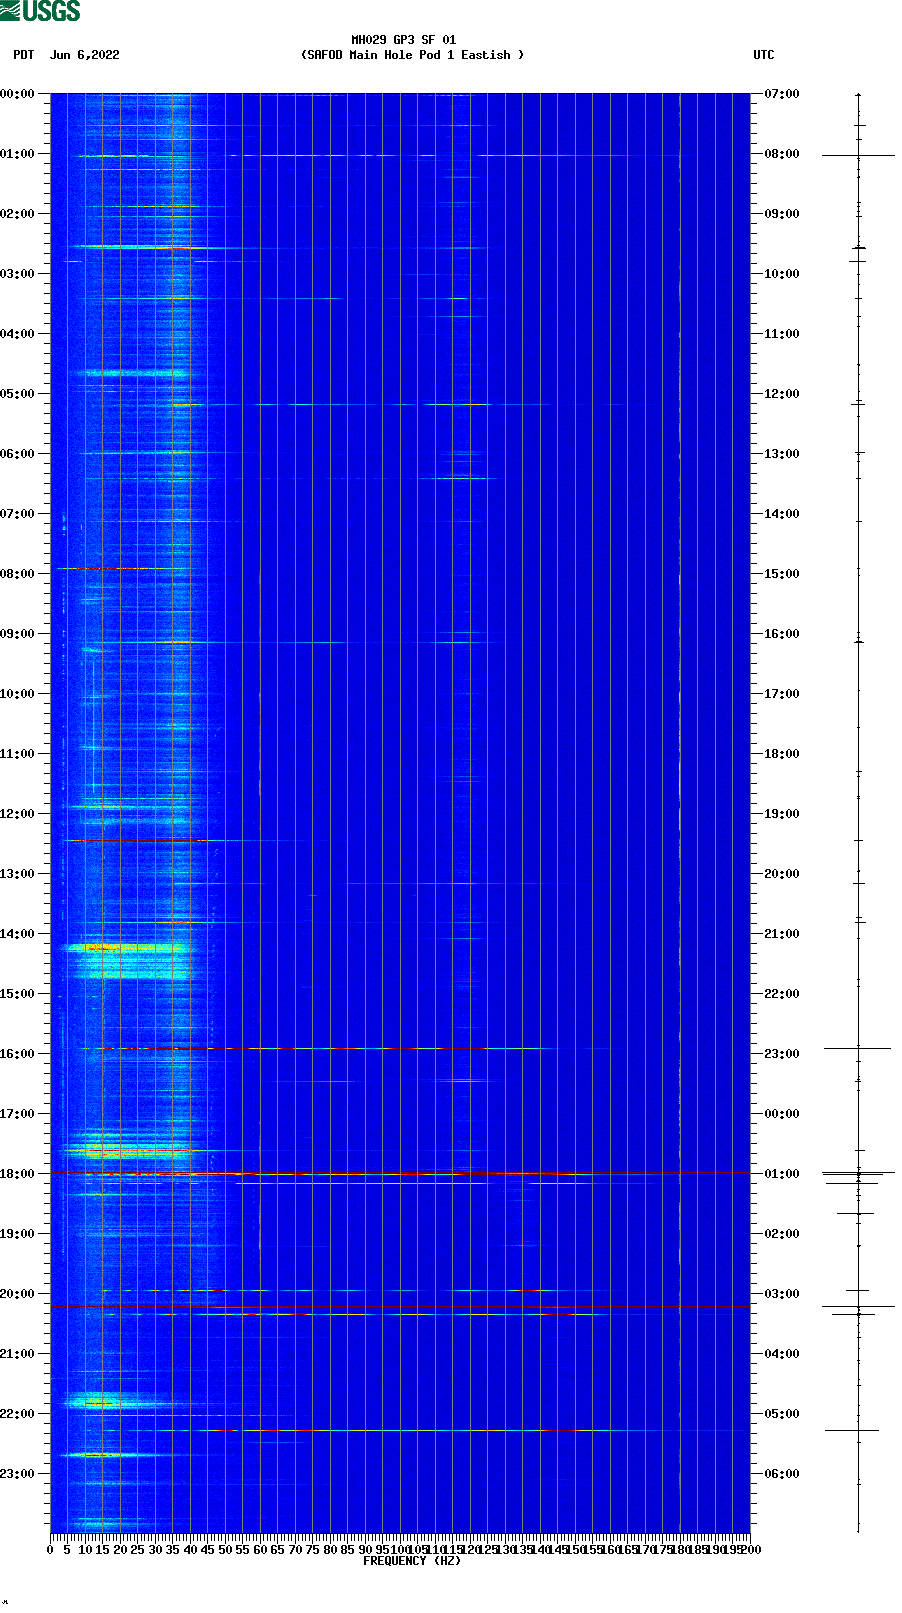Click the UTC '05:00' time label
Screen dimensions: 902x1613
782,1414
